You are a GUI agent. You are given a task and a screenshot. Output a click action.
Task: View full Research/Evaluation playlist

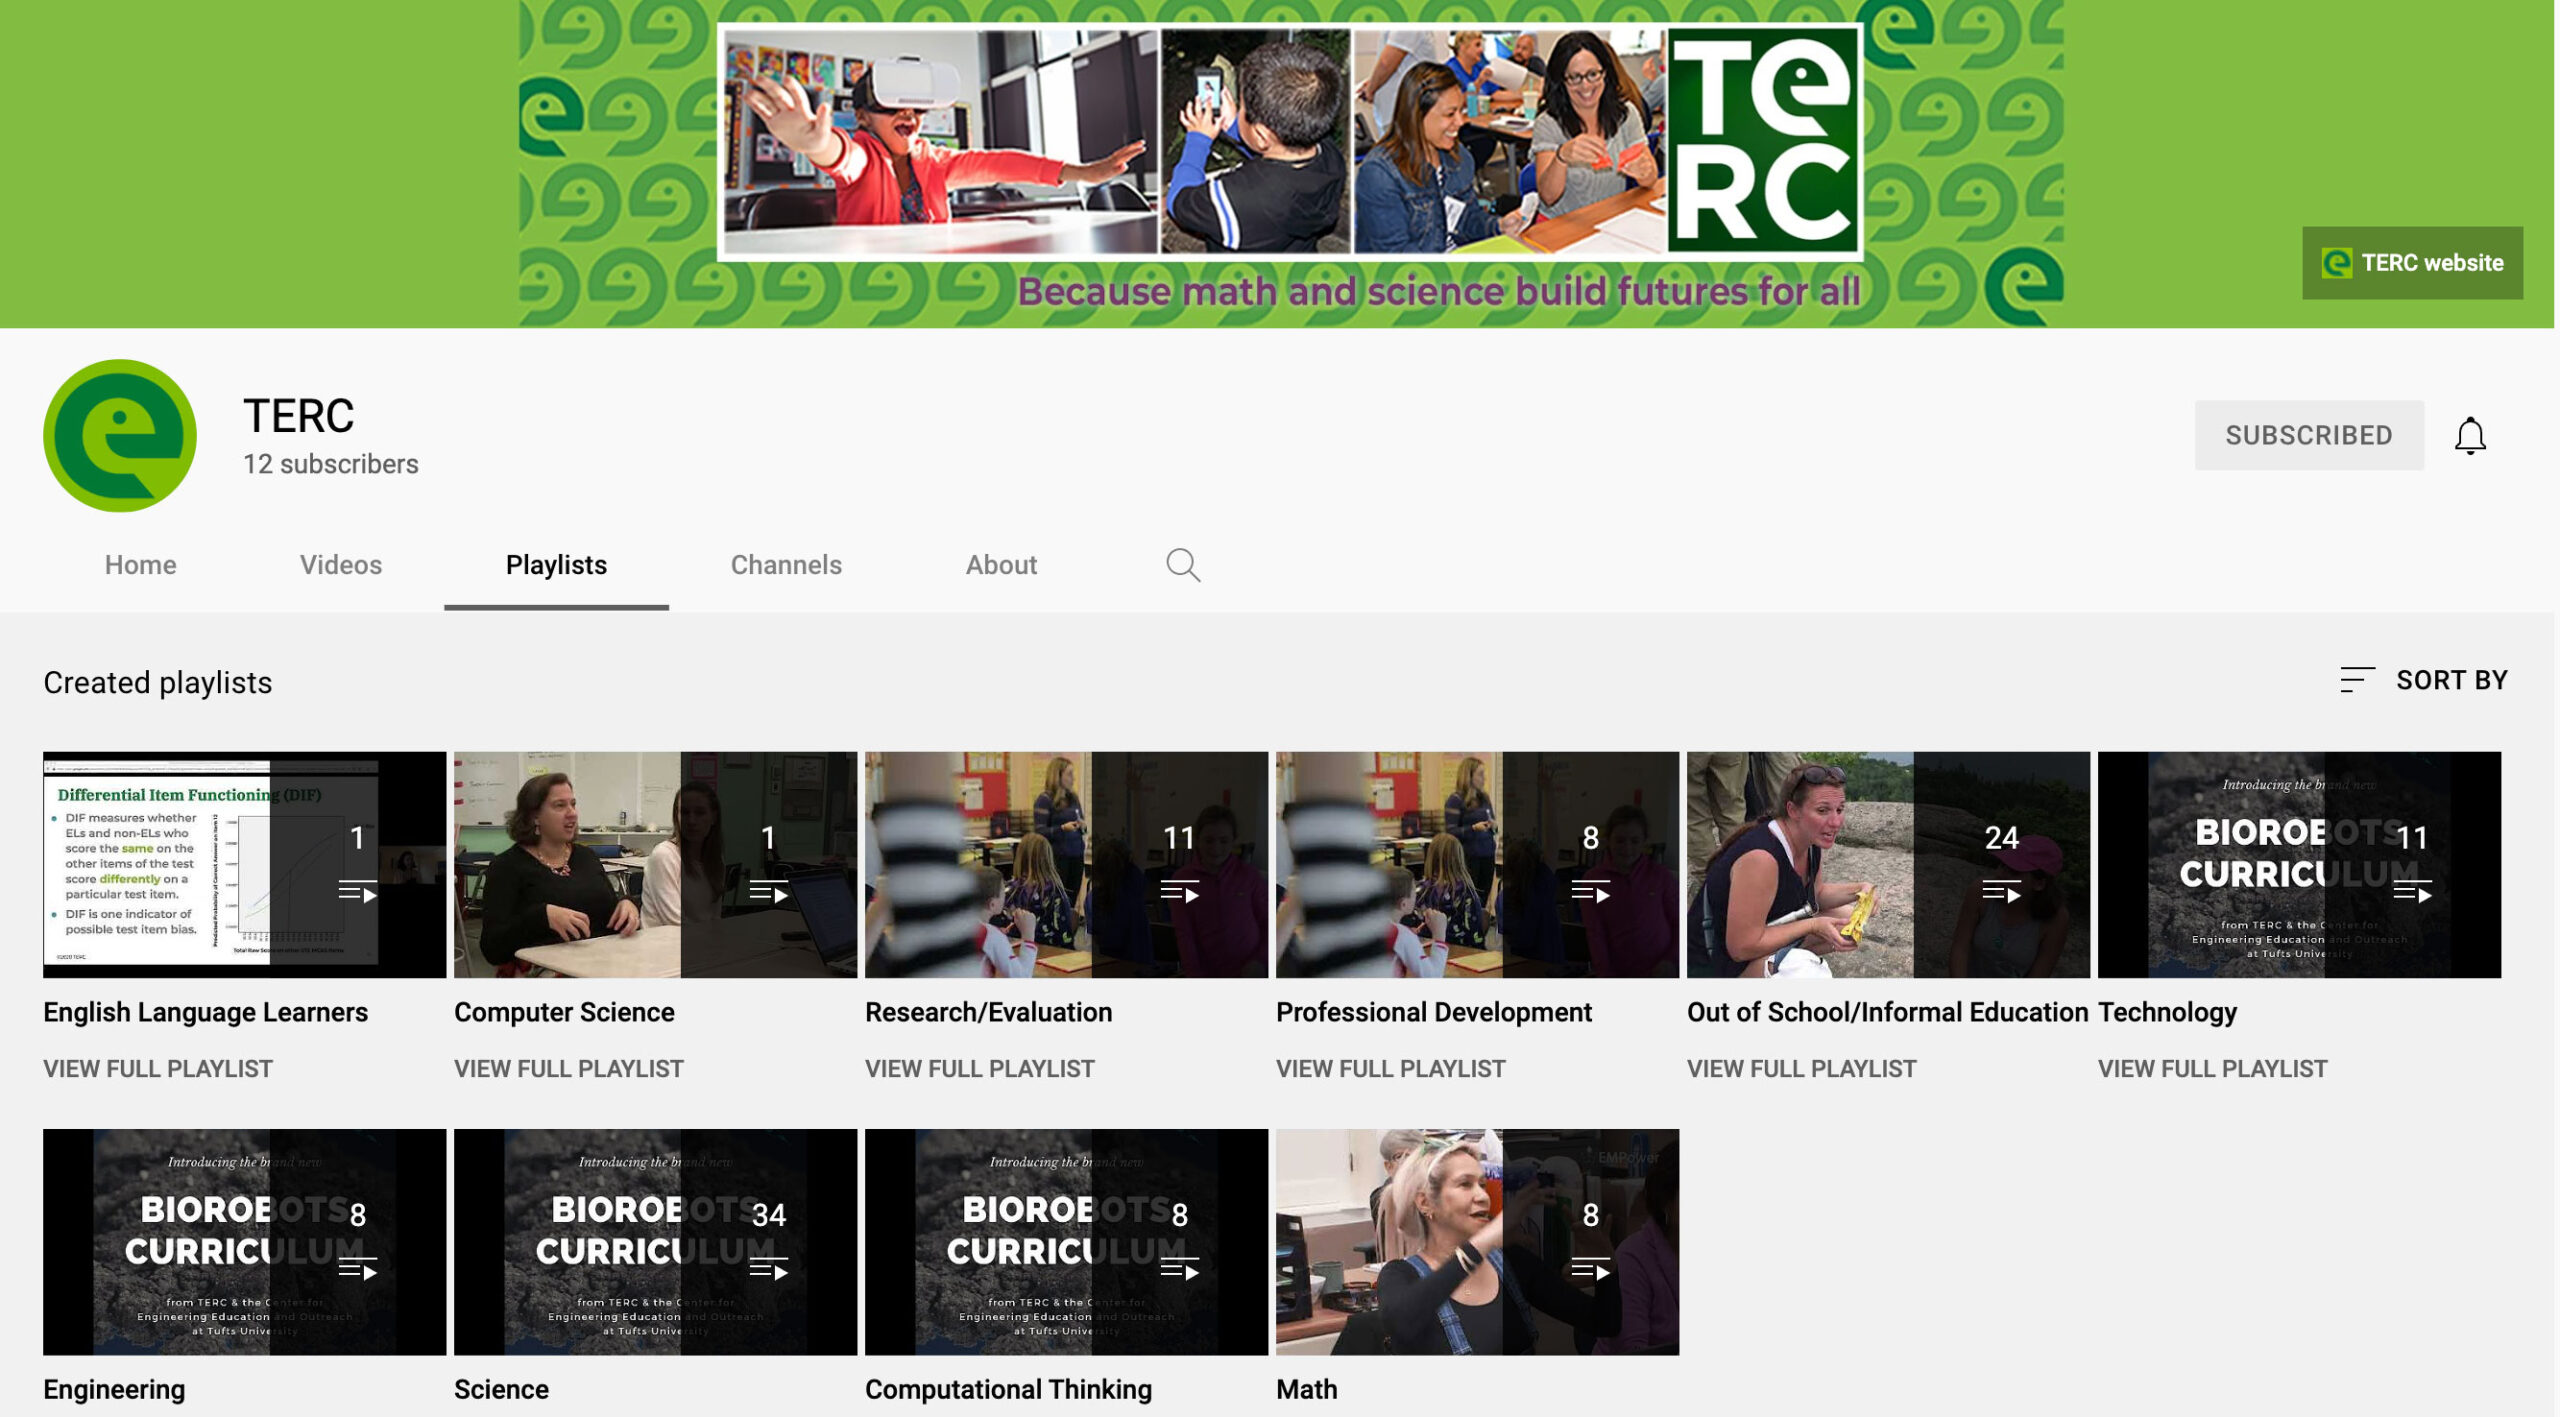pos(980,1068)
